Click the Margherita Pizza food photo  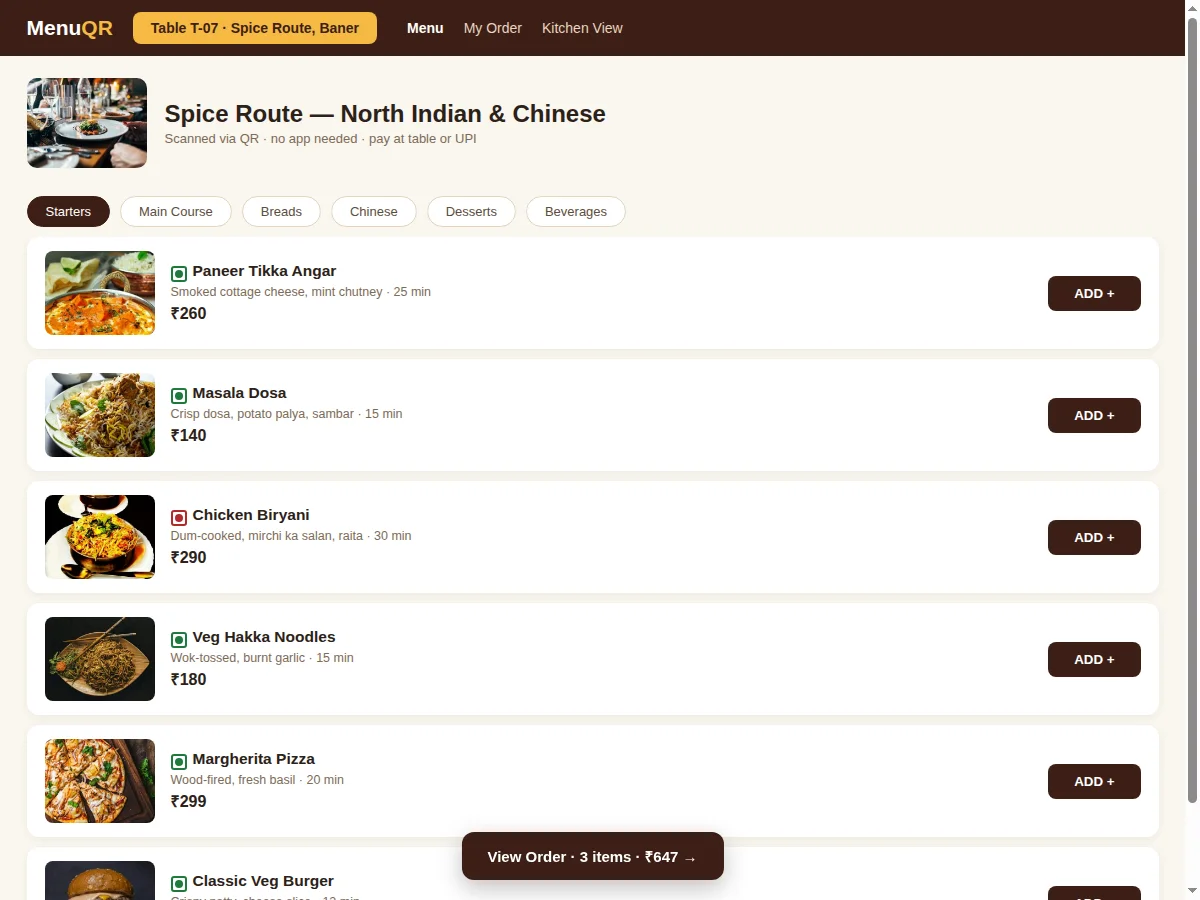tap(100, 781)
